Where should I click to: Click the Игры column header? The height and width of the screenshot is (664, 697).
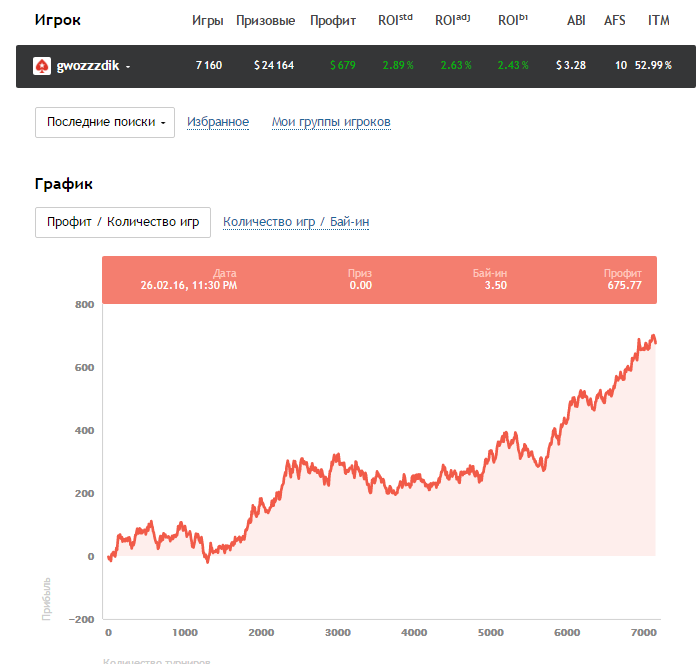click(x=207, y=20)
